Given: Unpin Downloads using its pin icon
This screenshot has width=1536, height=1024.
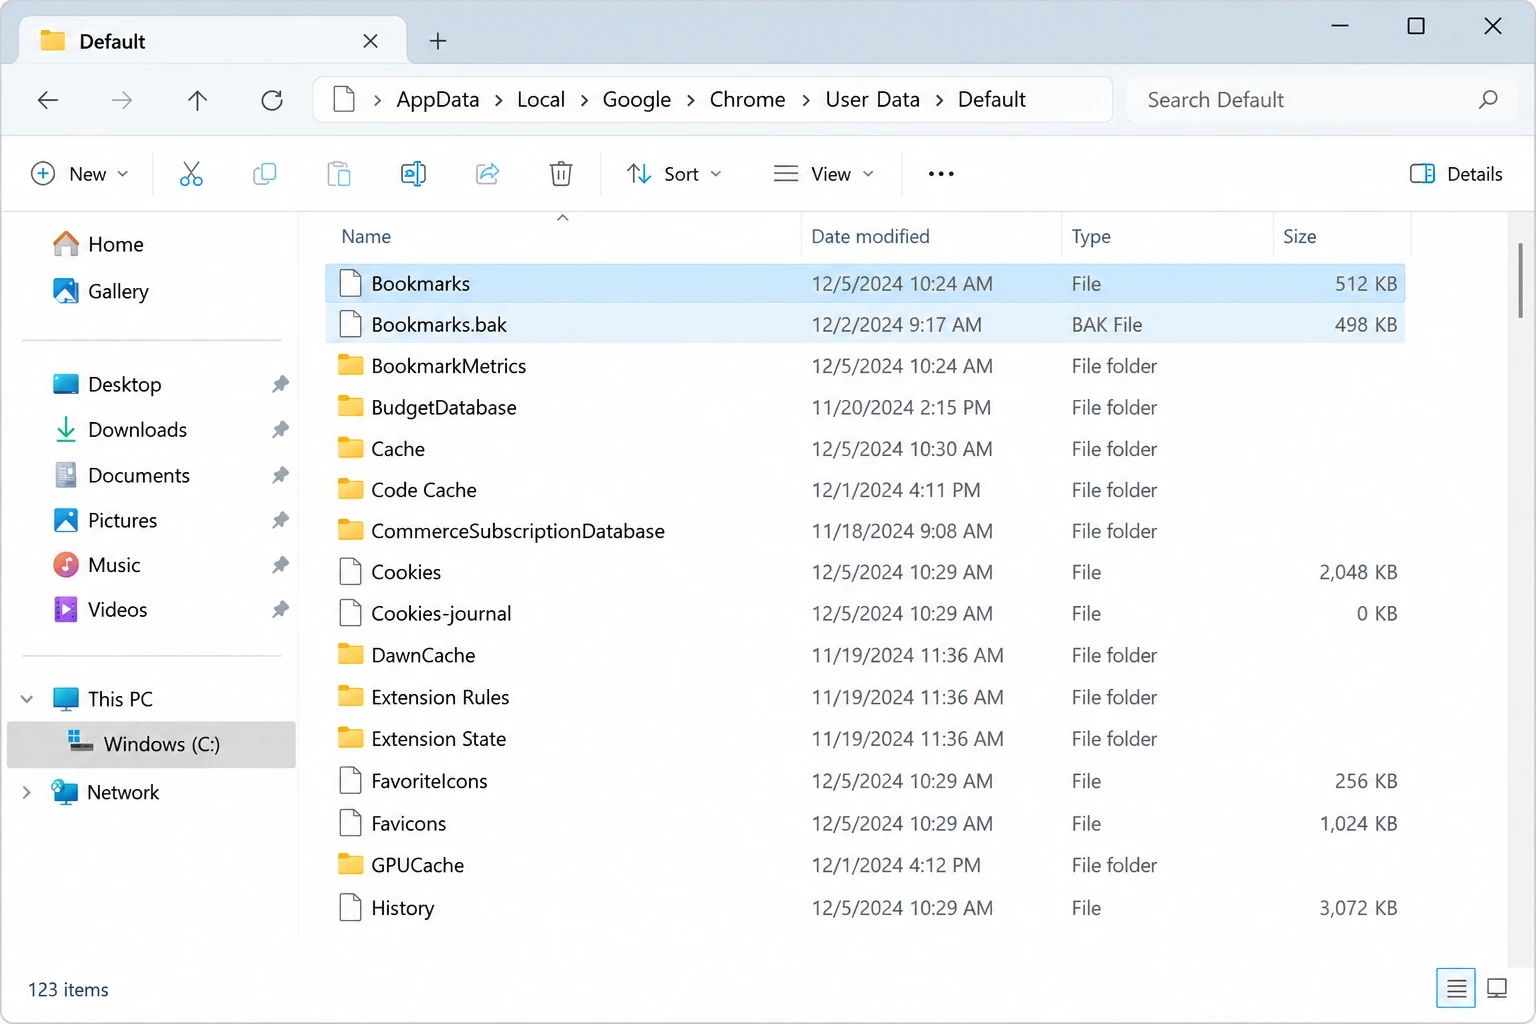Looking at the screenshot, I should coord(280,429).
